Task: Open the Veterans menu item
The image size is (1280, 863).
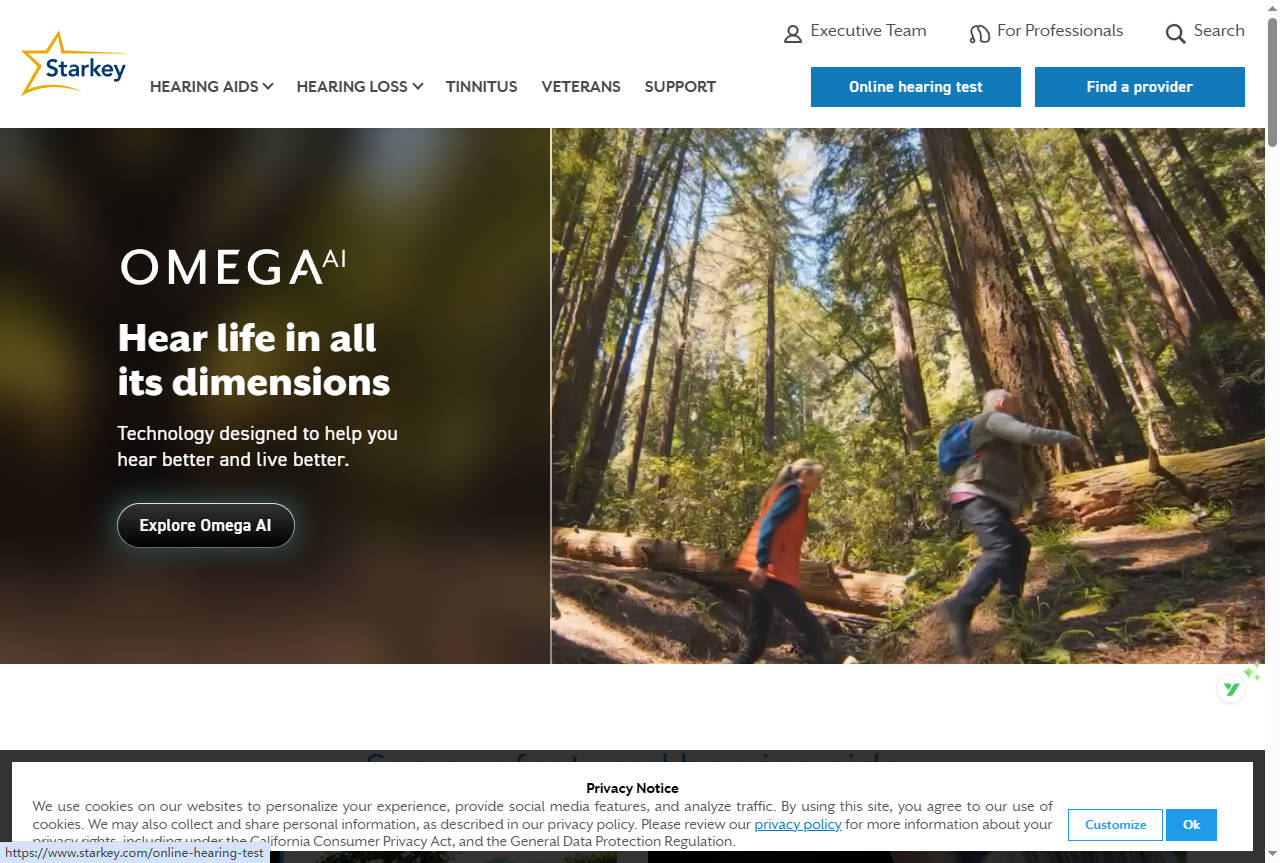Action: 581,87
